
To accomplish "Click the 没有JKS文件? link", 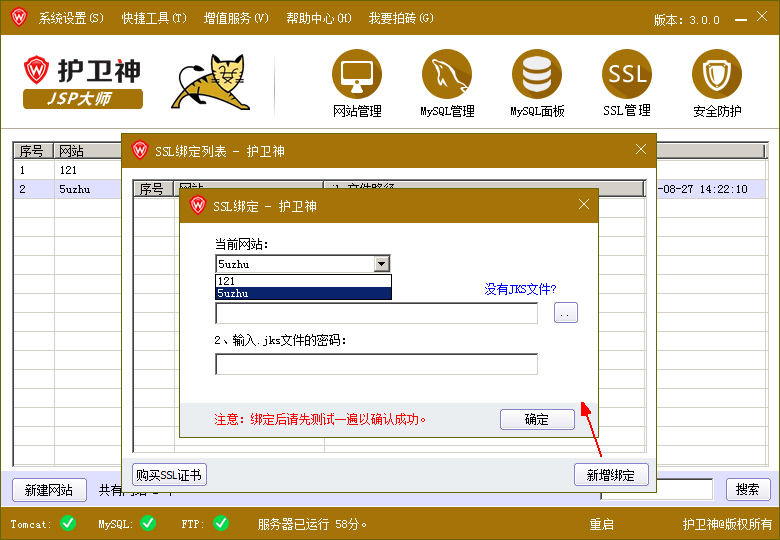I will (x=520, y=289).
